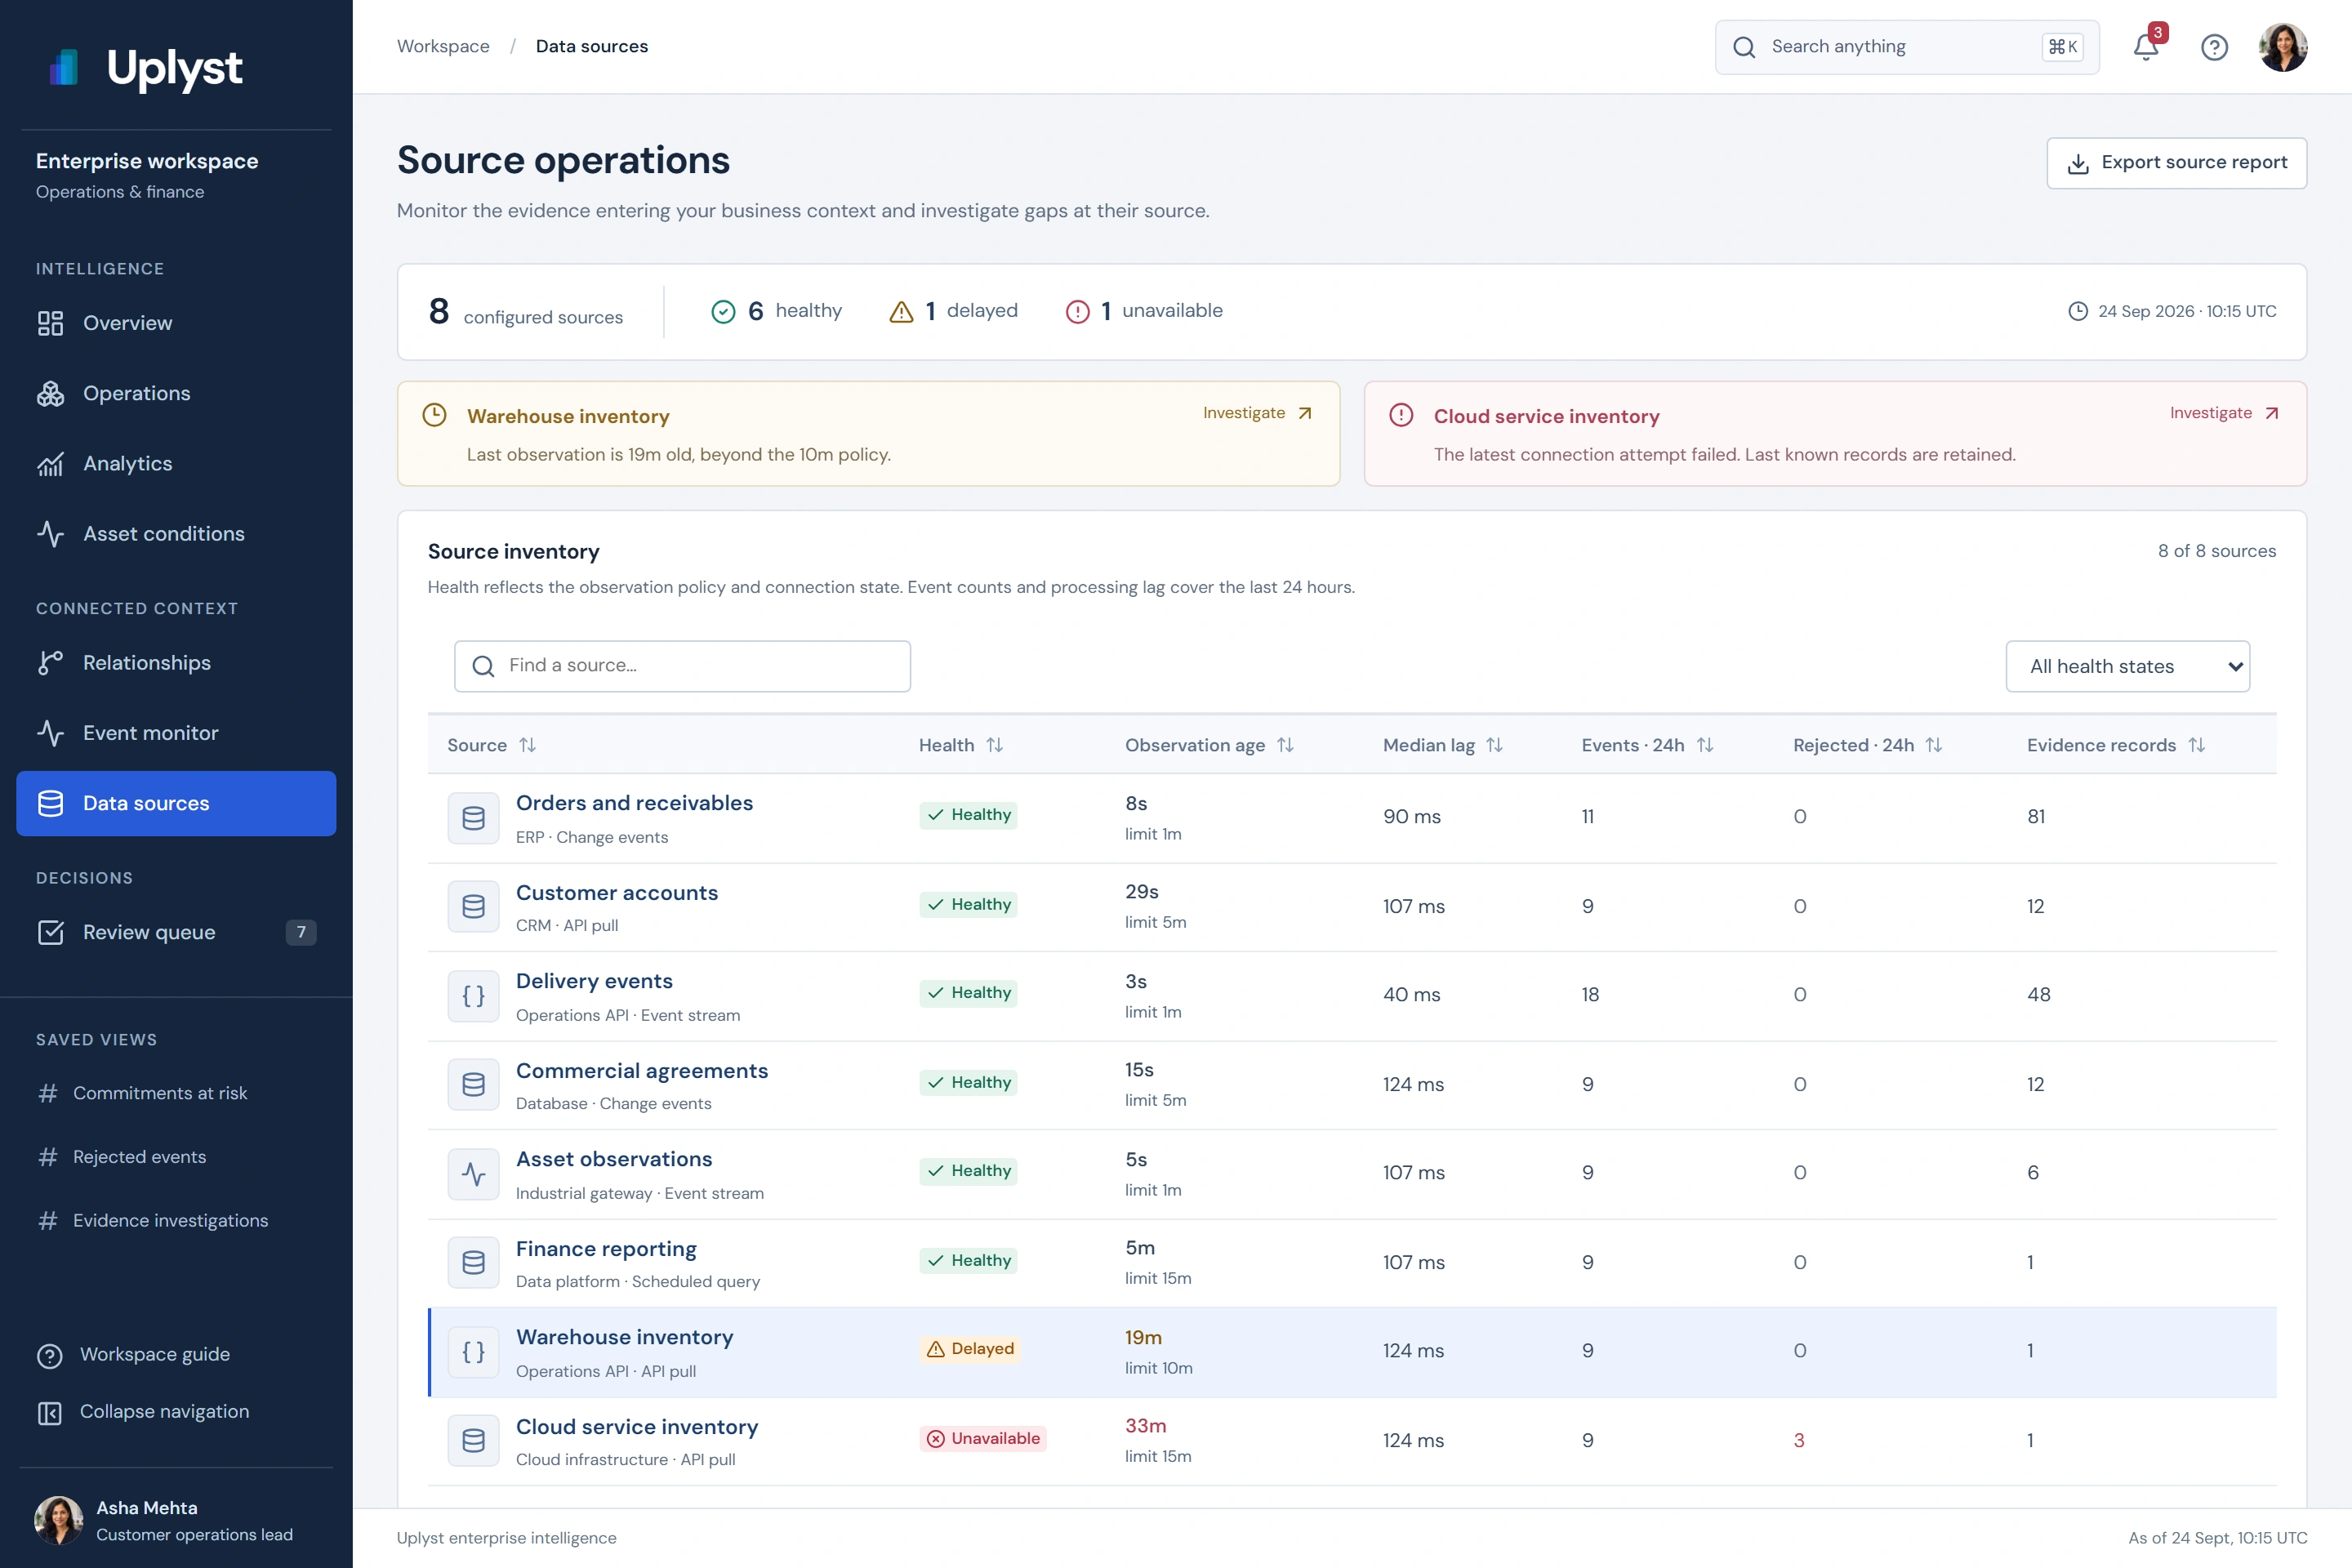Focus the Find a source field
Image resolution: width=2352 pixels, height=1568 pixels.
click(682, 666)
